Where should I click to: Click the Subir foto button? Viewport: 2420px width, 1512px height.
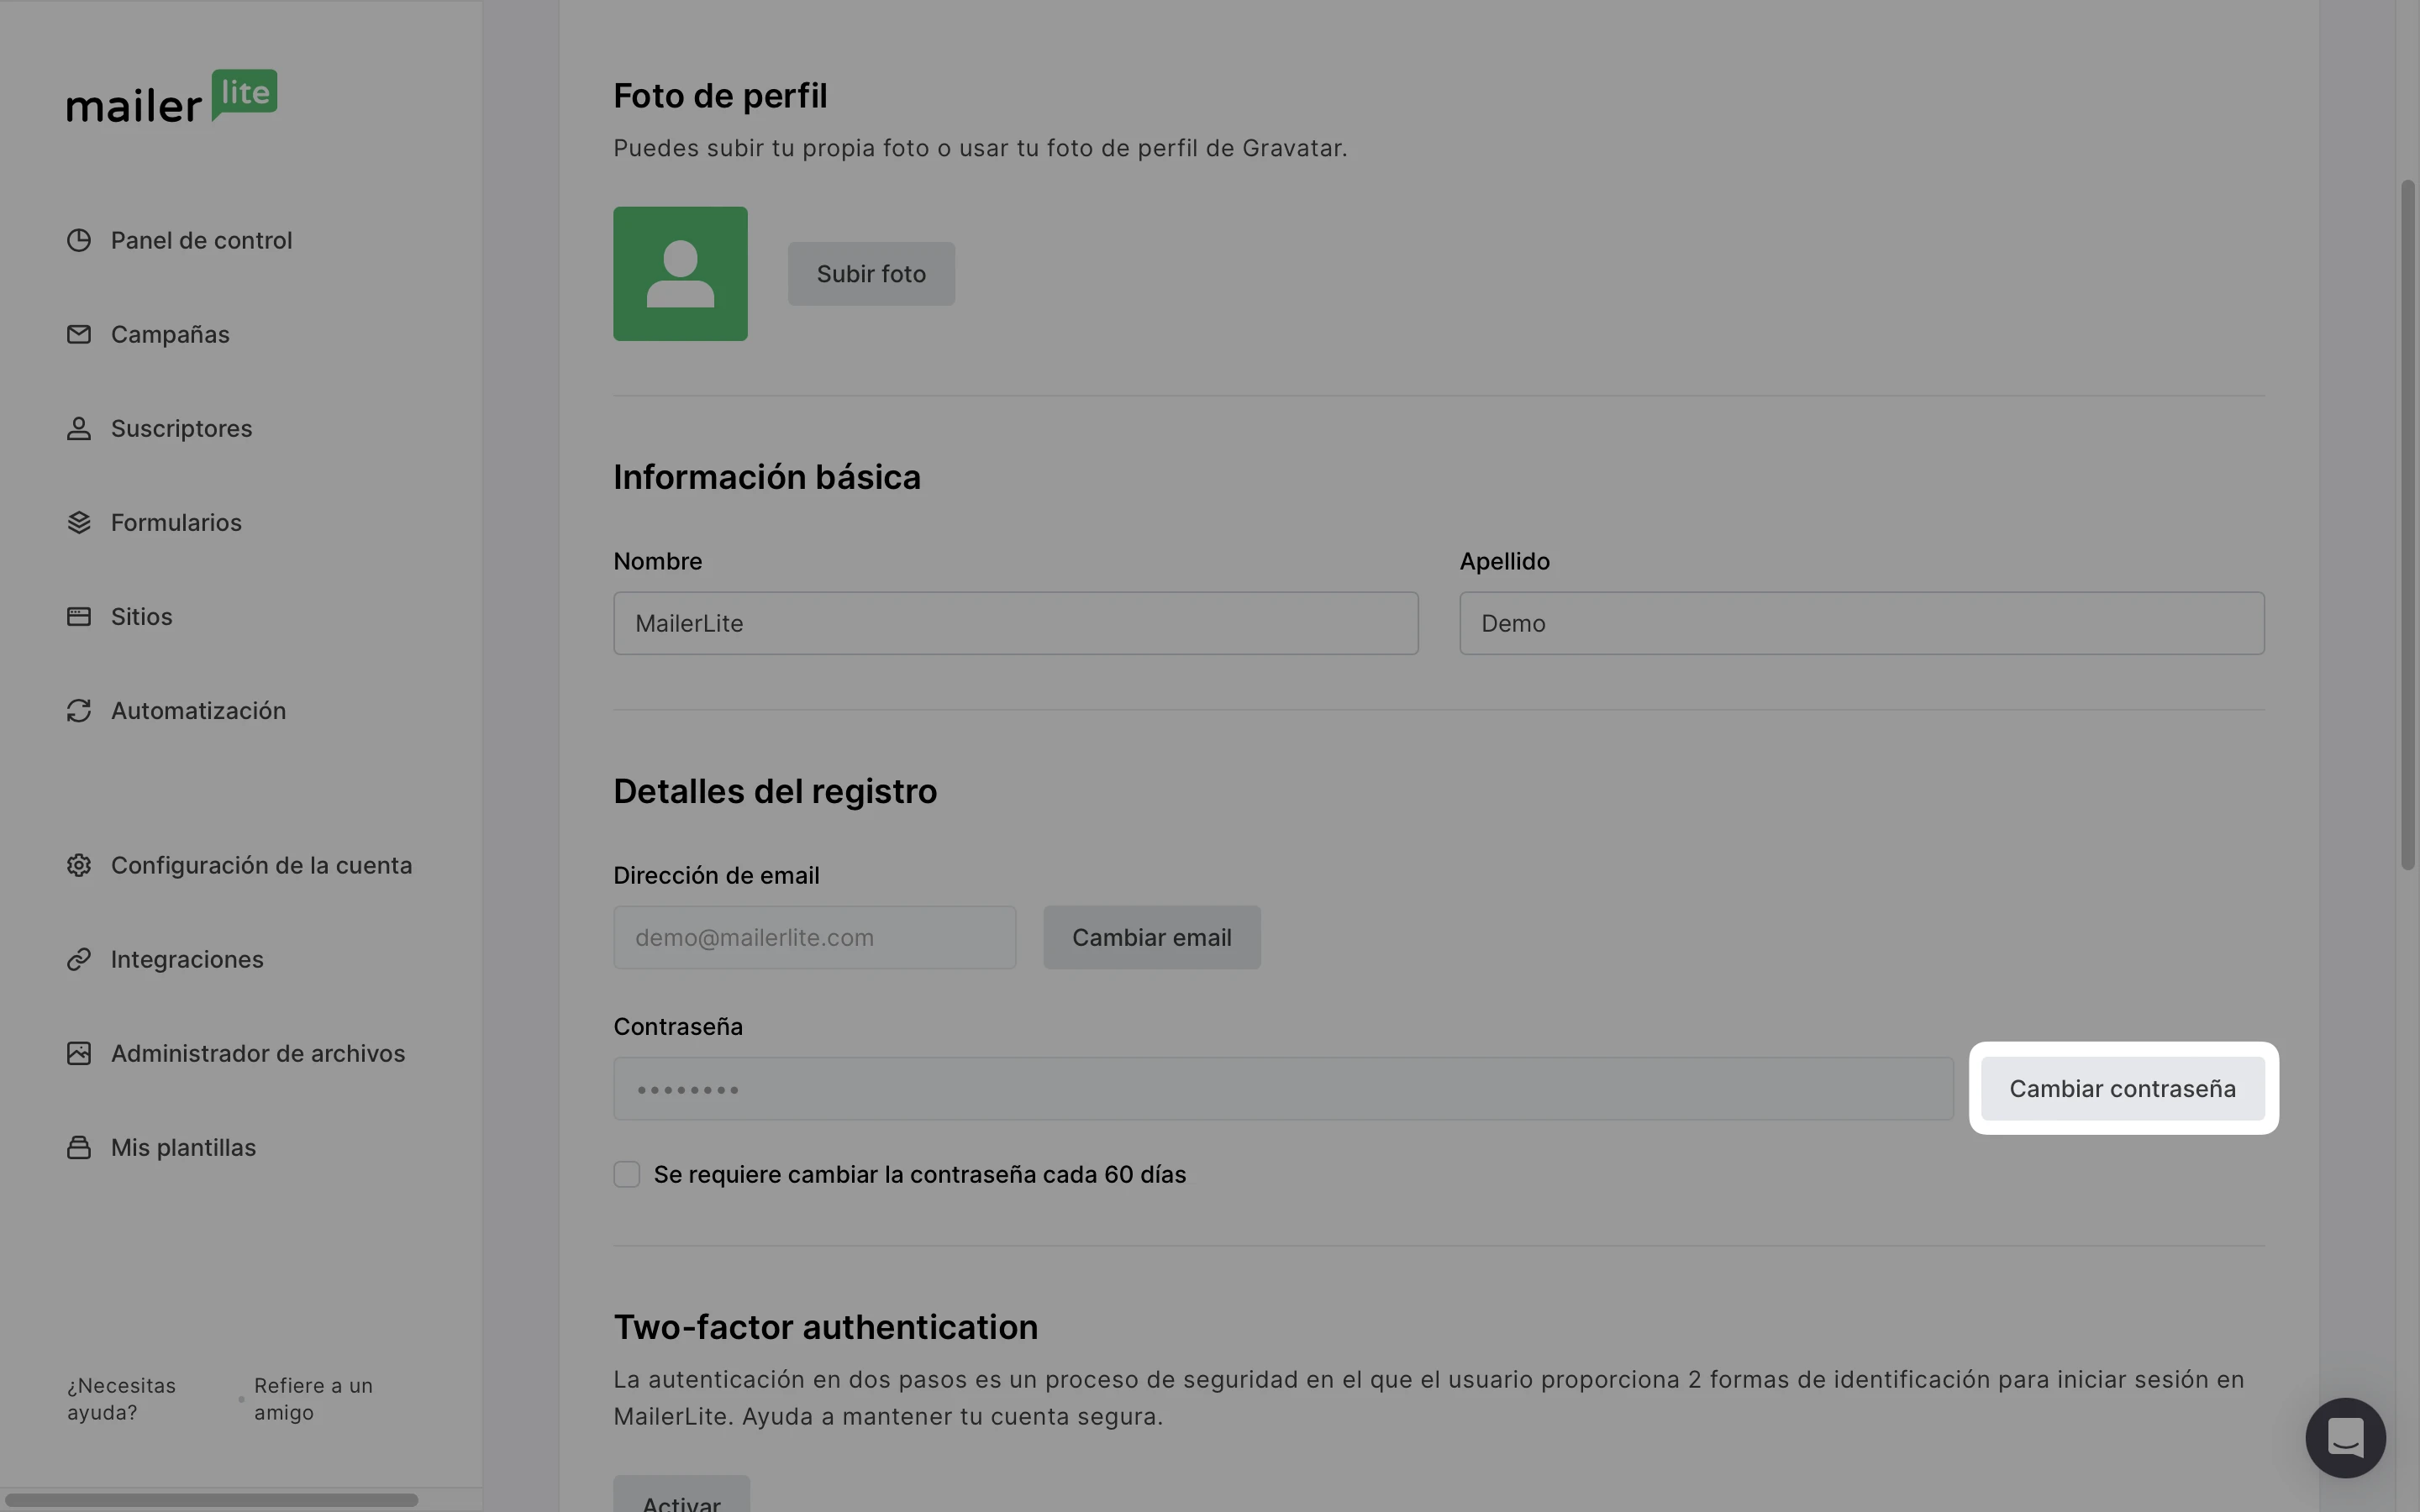click(870, 274)
